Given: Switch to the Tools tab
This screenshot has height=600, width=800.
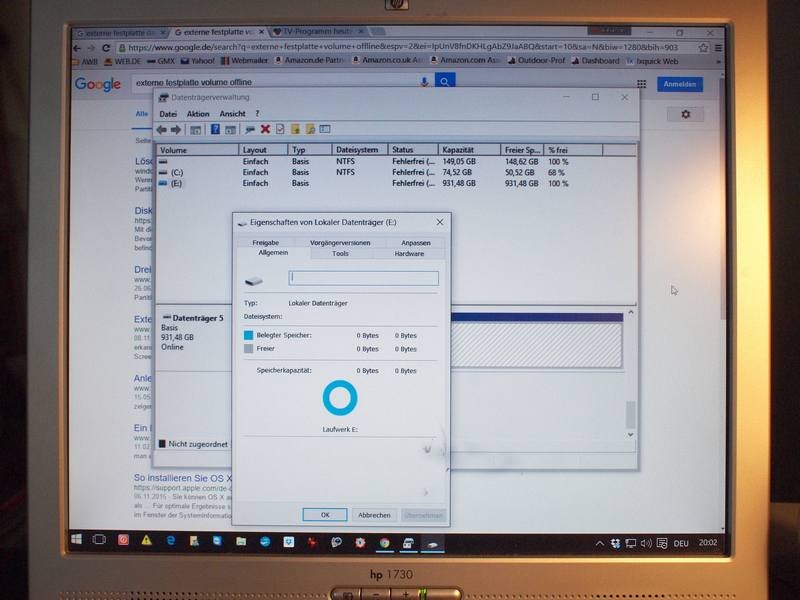Looking at the screenshot, I should coord(340,254).
